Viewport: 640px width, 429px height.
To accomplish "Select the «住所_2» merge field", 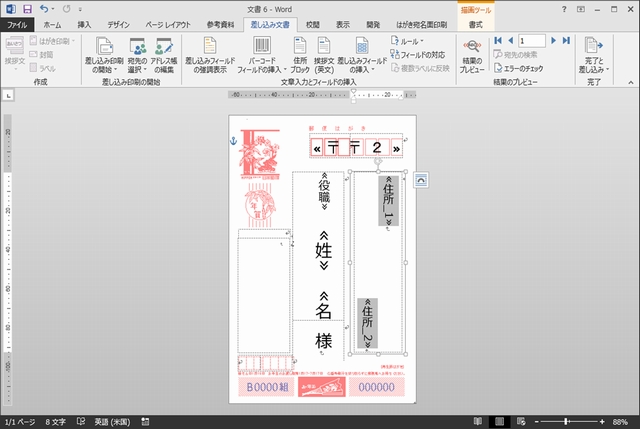I will 367,323.
